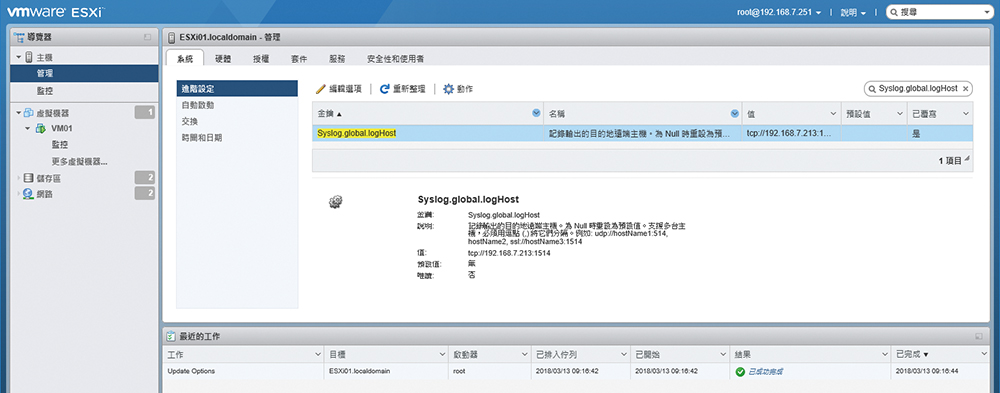The width and height of the screenshot is (1000, 393).
Task: Open the search box dropdown arrow
Action: point(987,12)
